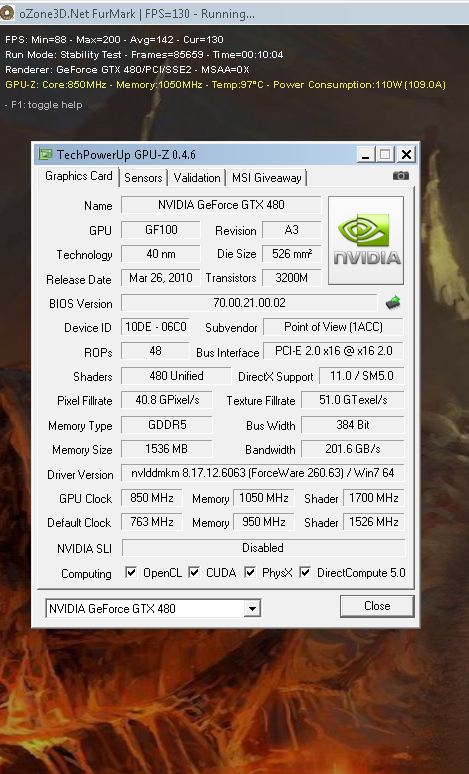Image resolution: width=469 pixels, height=774 pixels.
Task: Click the Bus Width value 384 Bit
Action: 352,425
